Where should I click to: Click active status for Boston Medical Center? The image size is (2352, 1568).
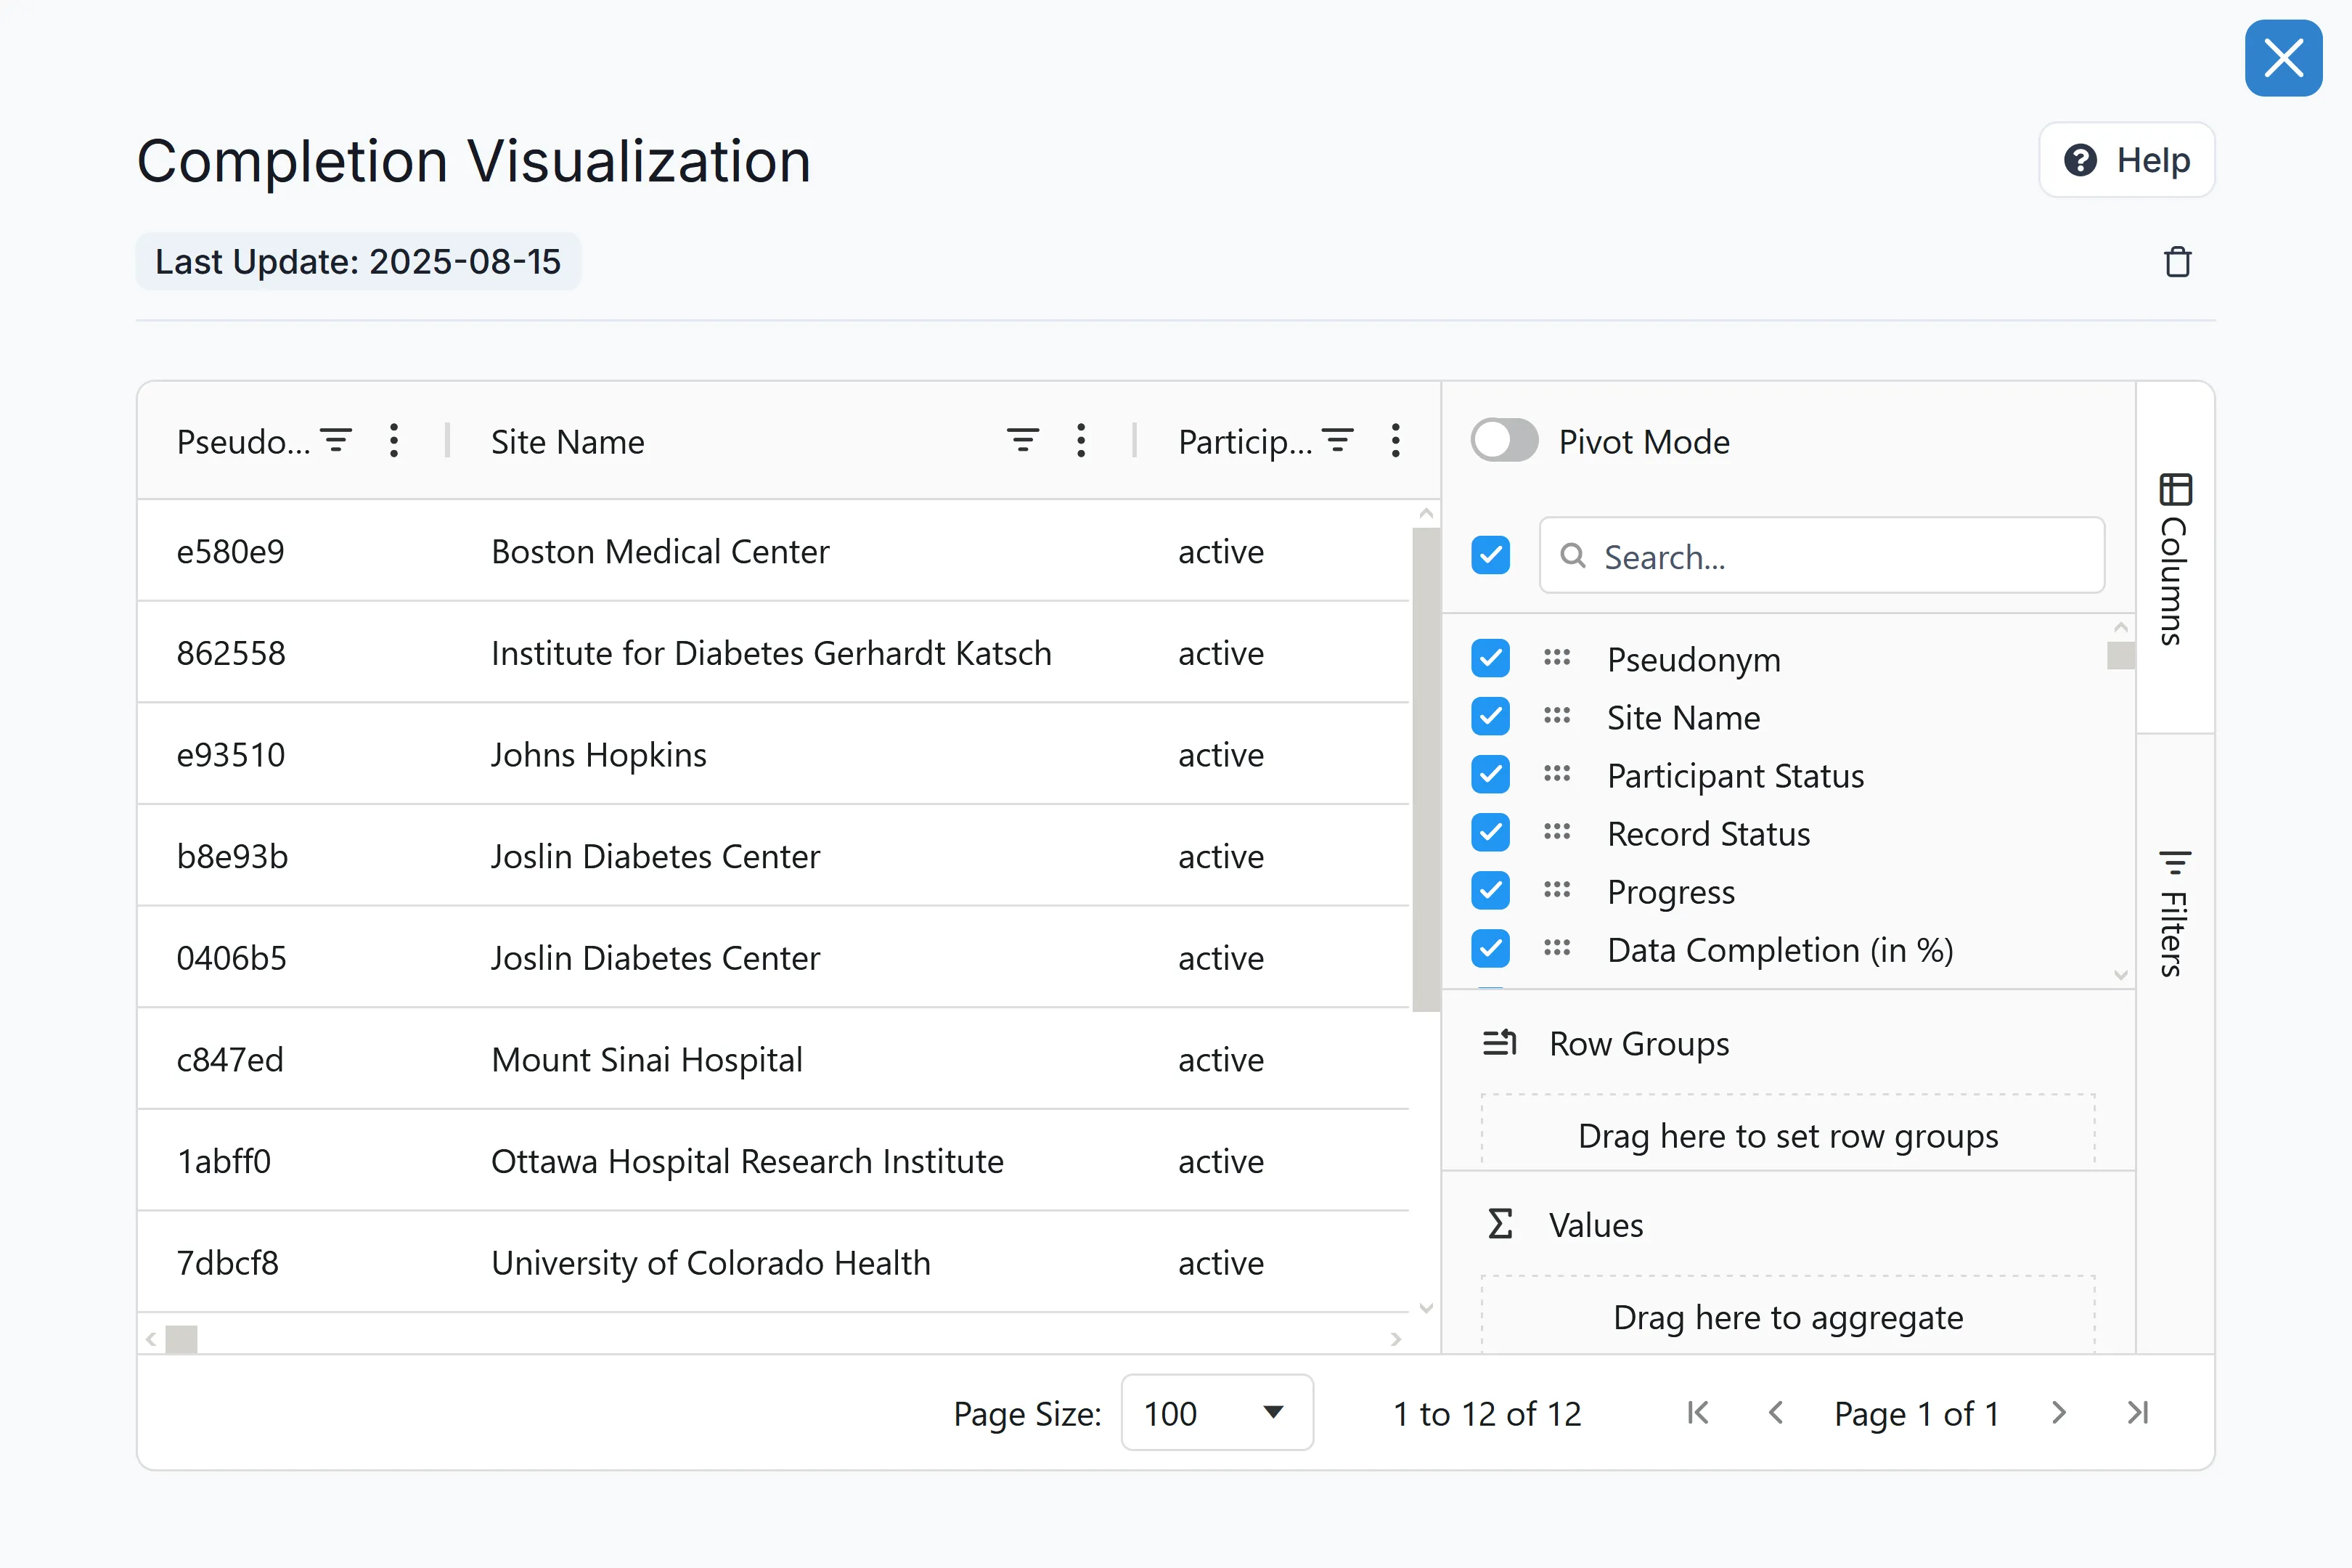(1221, 552)
